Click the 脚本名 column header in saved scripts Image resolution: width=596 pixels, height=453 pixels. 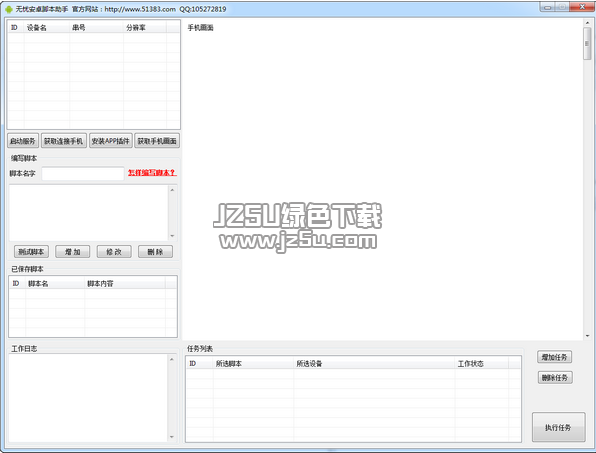[55, 284]
